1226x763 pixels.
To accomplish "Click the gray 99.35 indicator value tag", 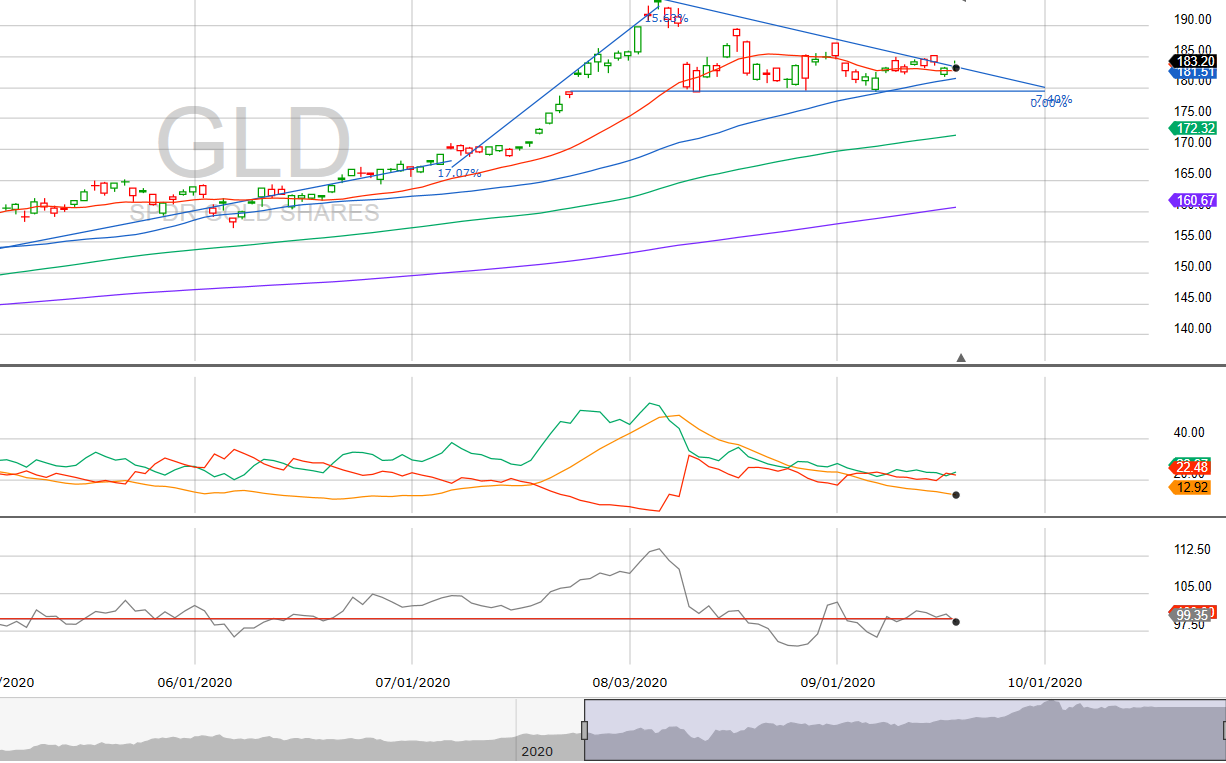I will (x=1192, y=614).
